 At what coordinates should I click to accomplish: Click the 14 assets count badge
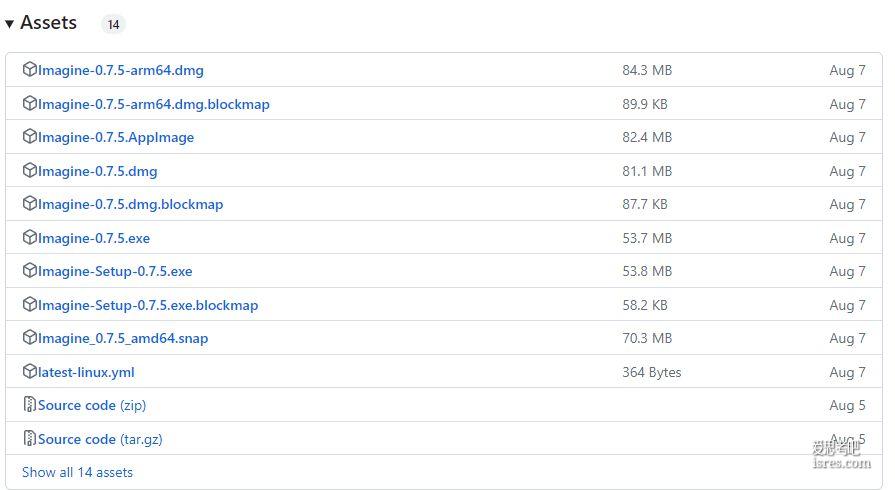(x=114, y=25)
